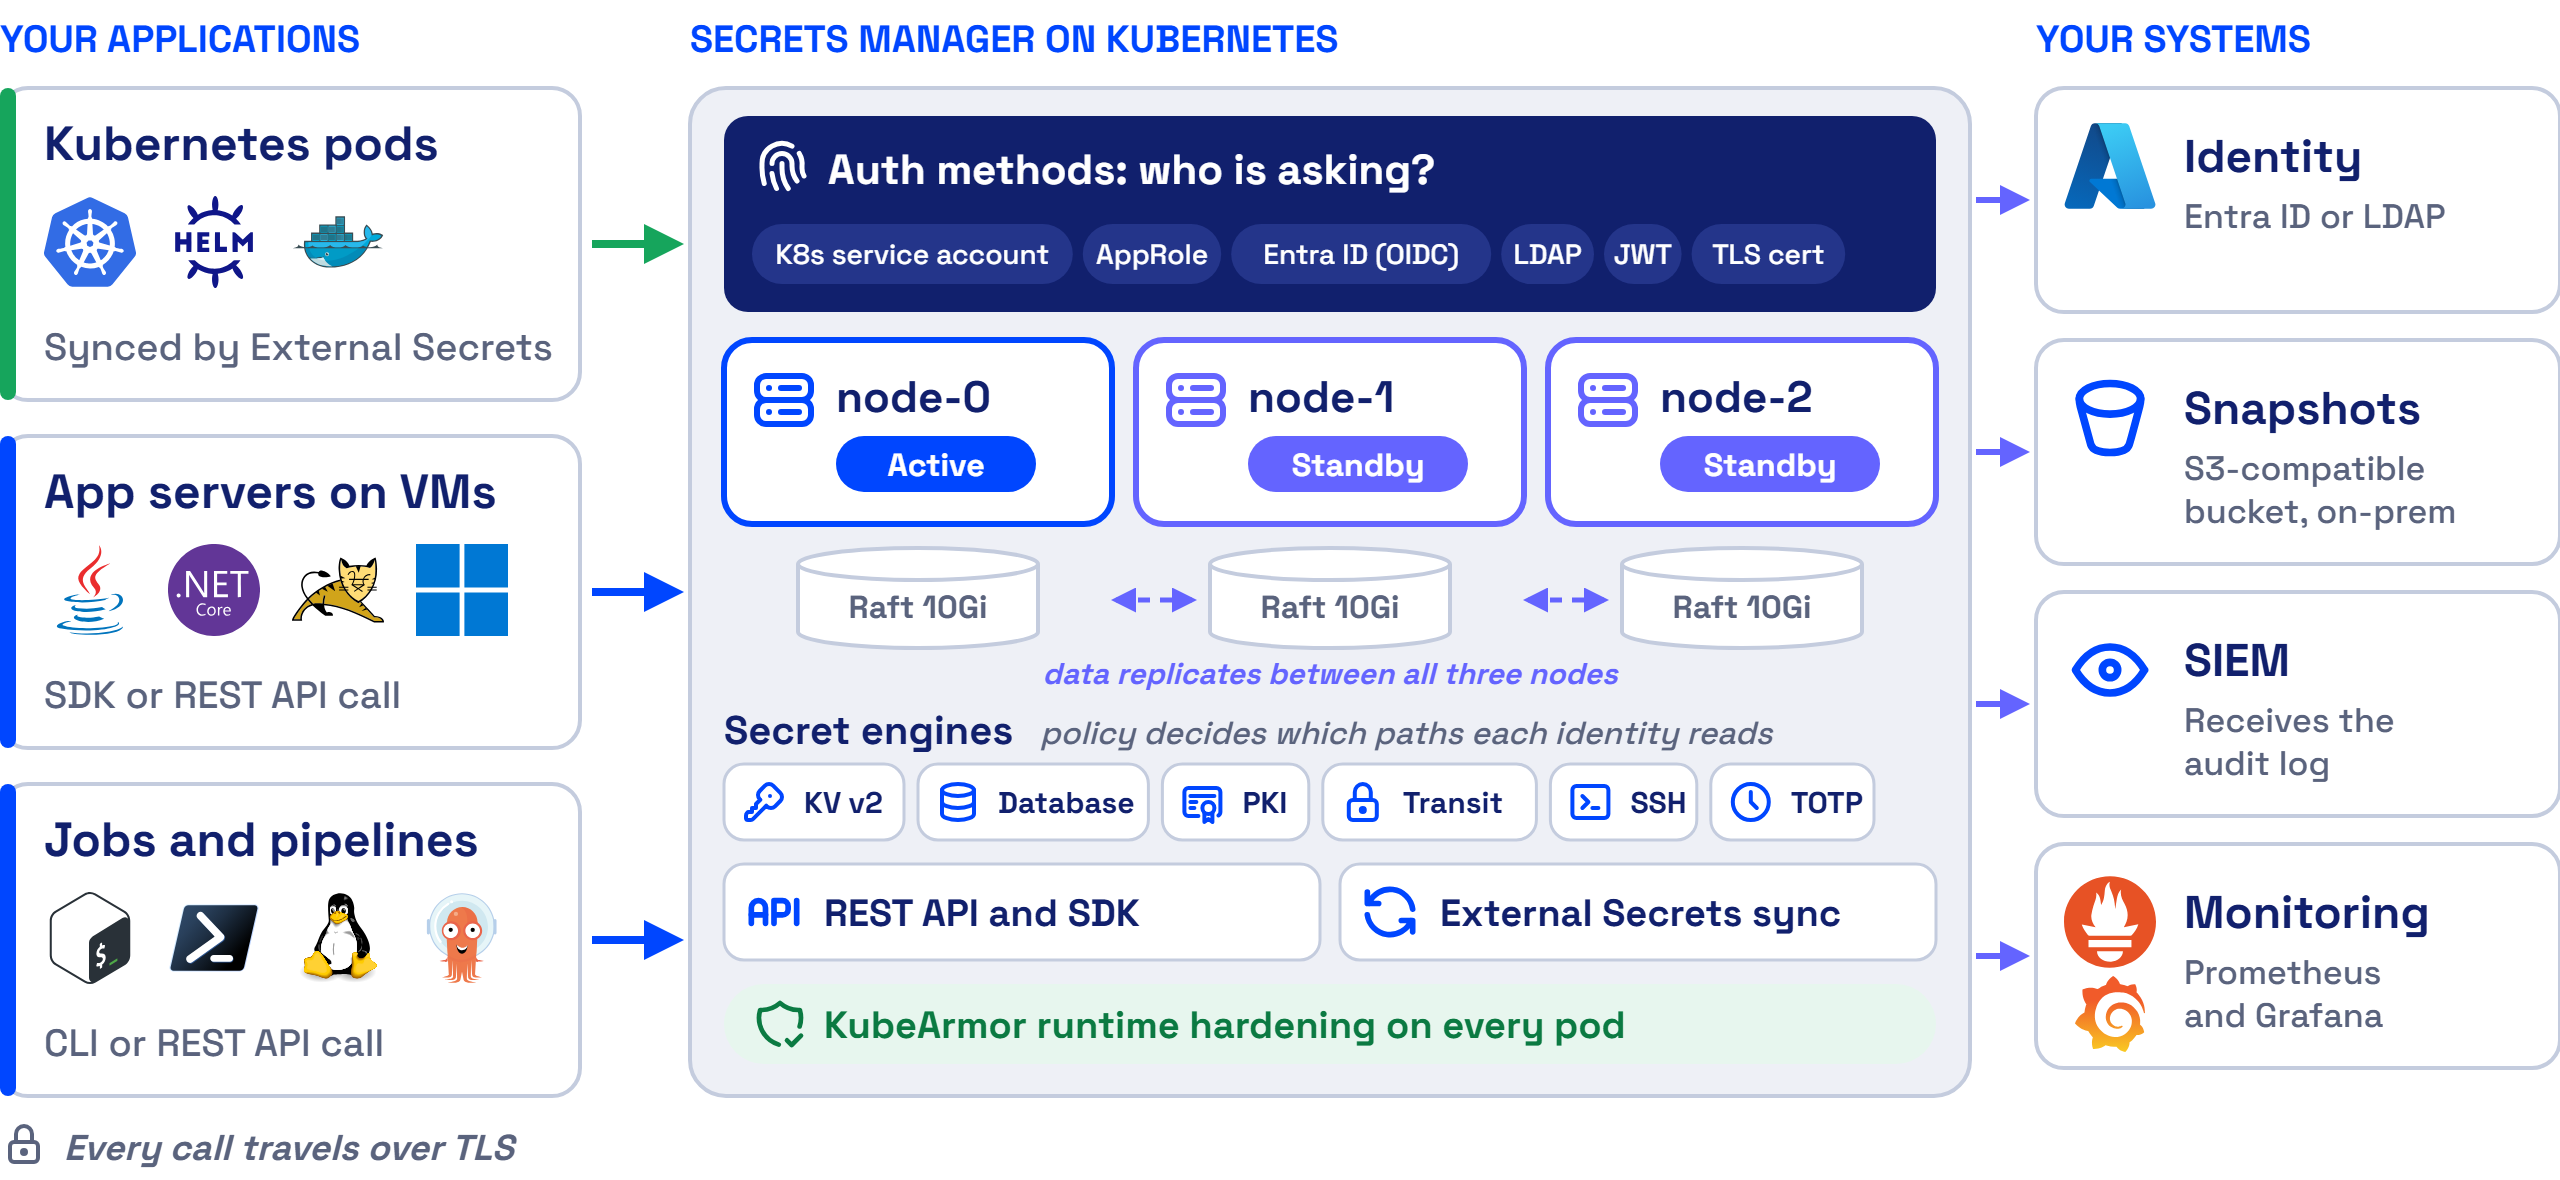The image size is (2560, 1180).
Task: Click the Standby badge on node-1
Action: click(1358, 464)
